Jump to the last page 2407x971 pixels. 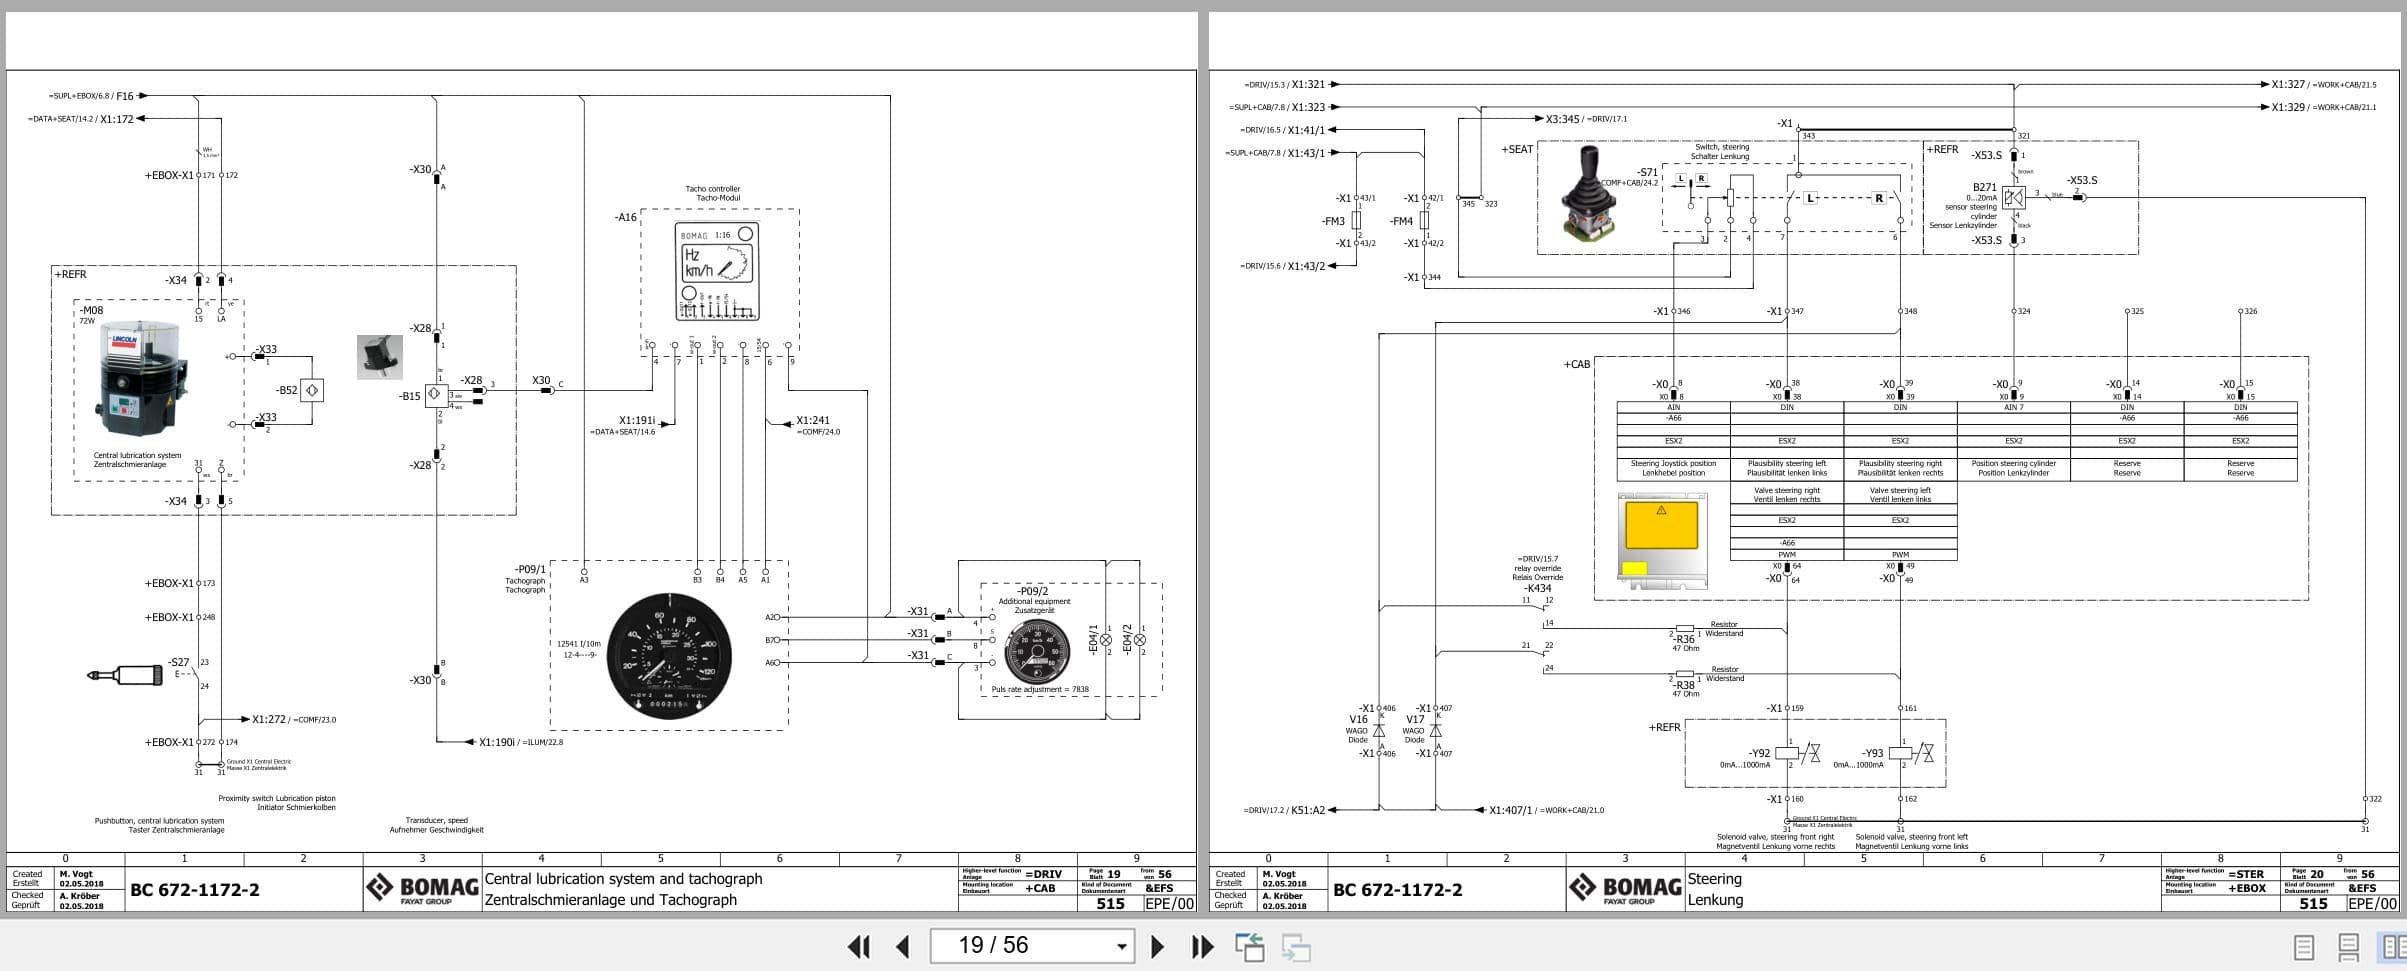1202,946
